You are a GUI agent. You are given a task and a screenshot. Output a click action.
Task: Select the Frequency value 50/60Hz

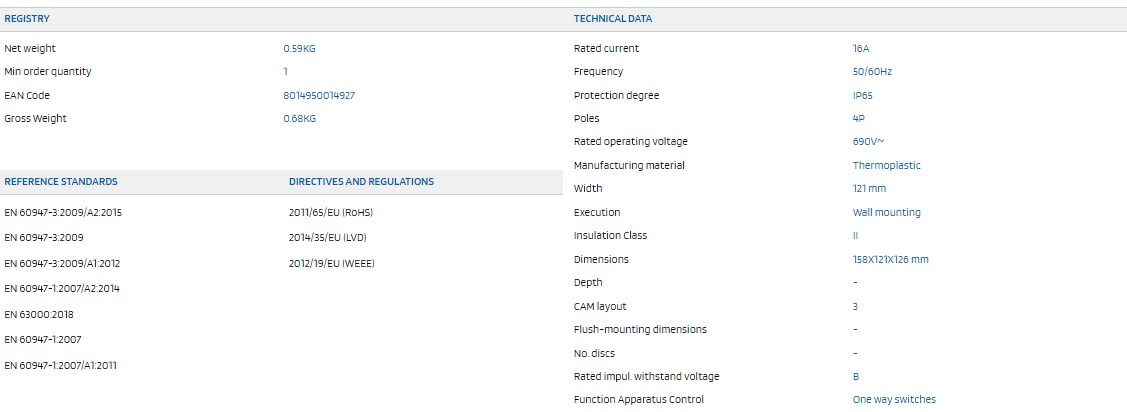(872, 72)
